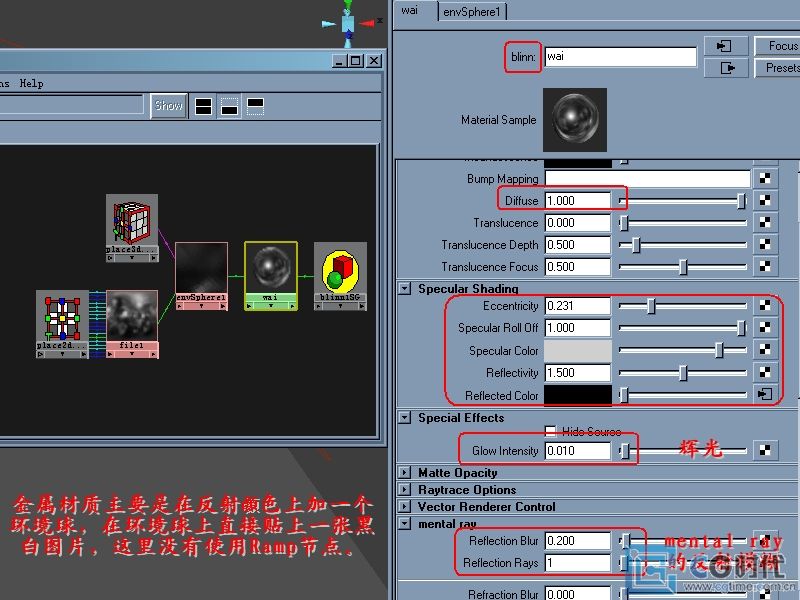Viewport: 800px width, 600px height.
Task: Click the go-to-output-connection arrow icon
Action: click(x=726, y=68)
